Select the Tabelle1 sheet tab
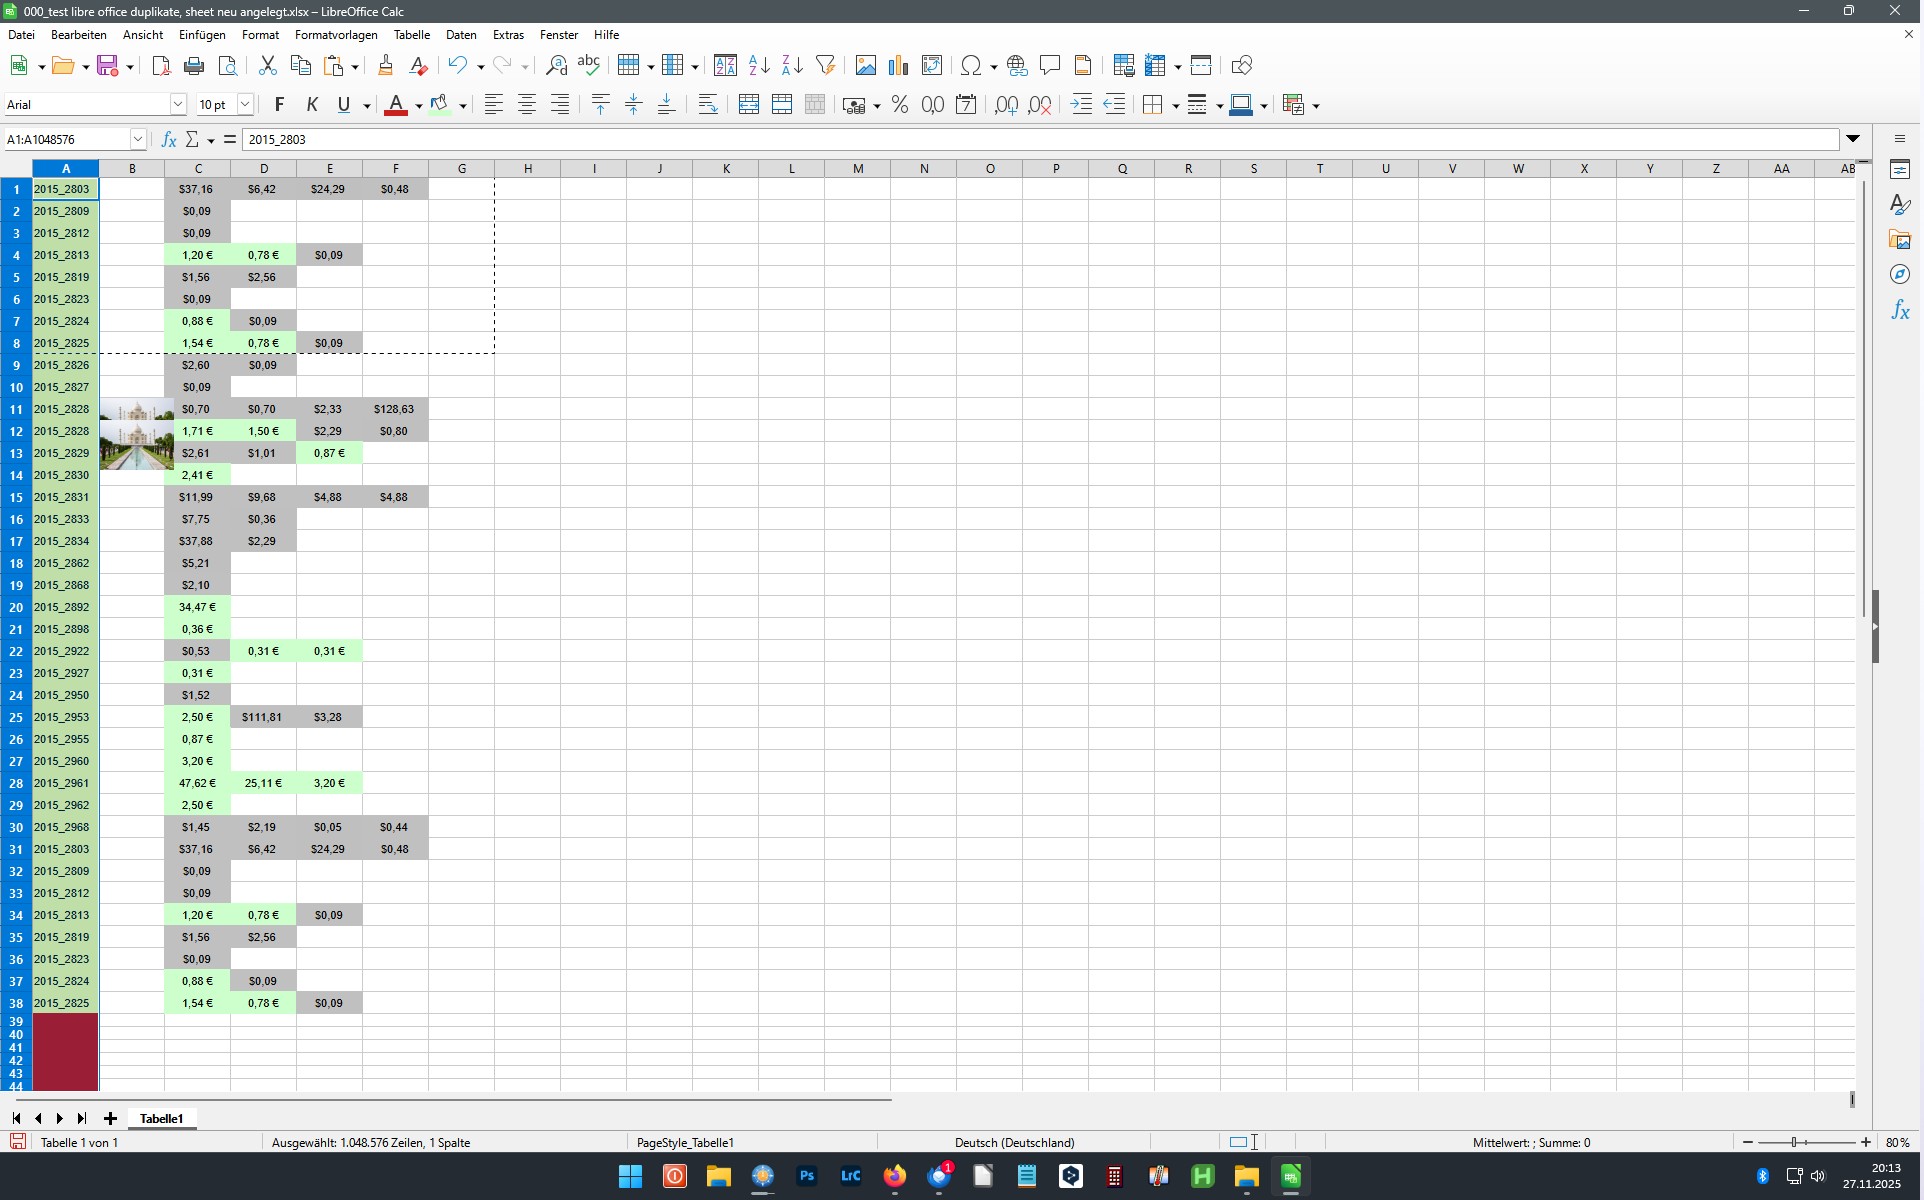Viewport: 1924px width, 1200px height. [160, 1118]
